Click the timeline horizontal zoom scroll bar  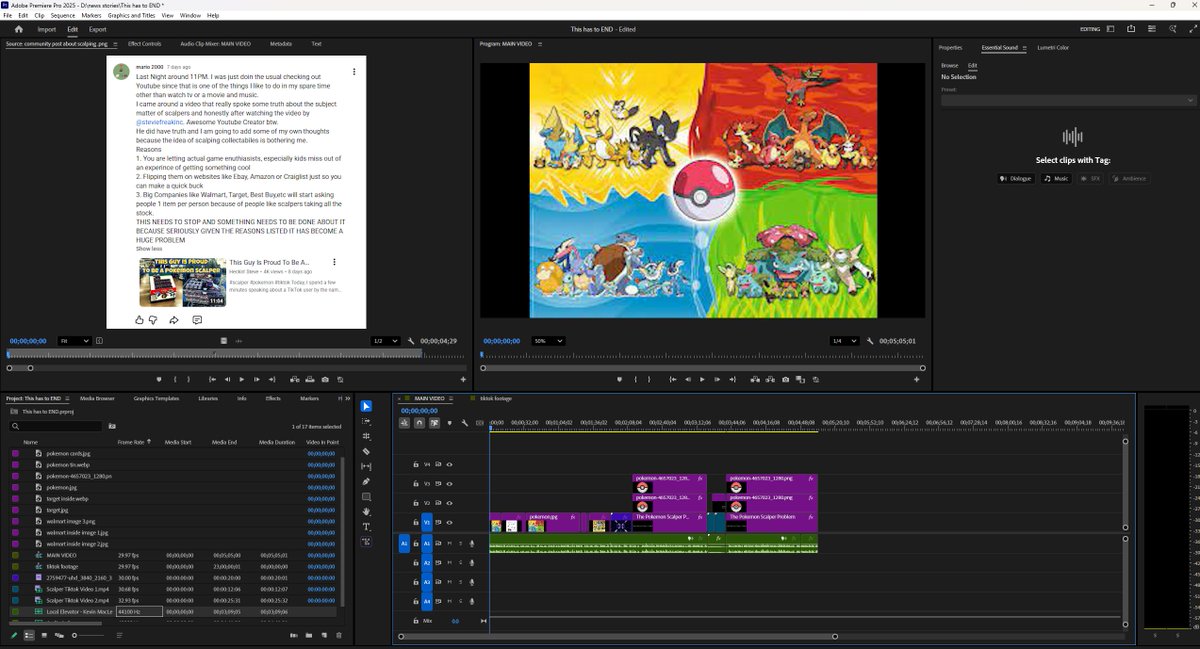[618, 636]
